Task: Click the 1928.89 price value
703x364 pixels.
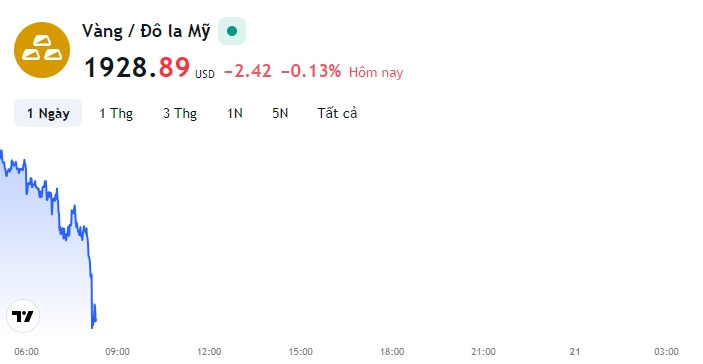Action: (137, 68)
